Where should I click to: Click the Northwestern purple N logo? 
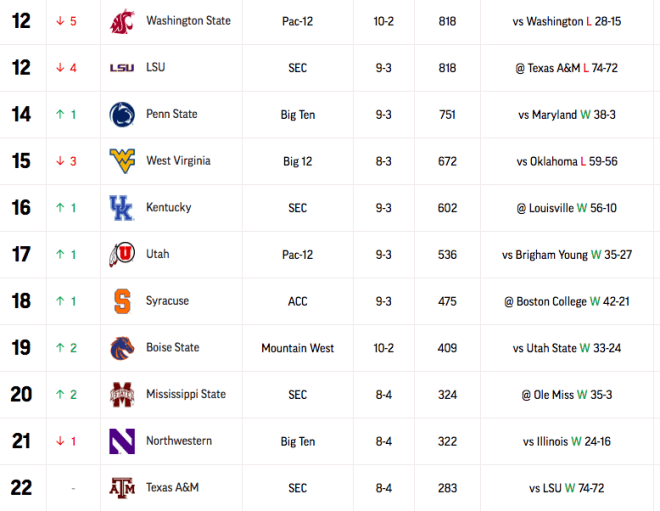[x=122, y=441]
